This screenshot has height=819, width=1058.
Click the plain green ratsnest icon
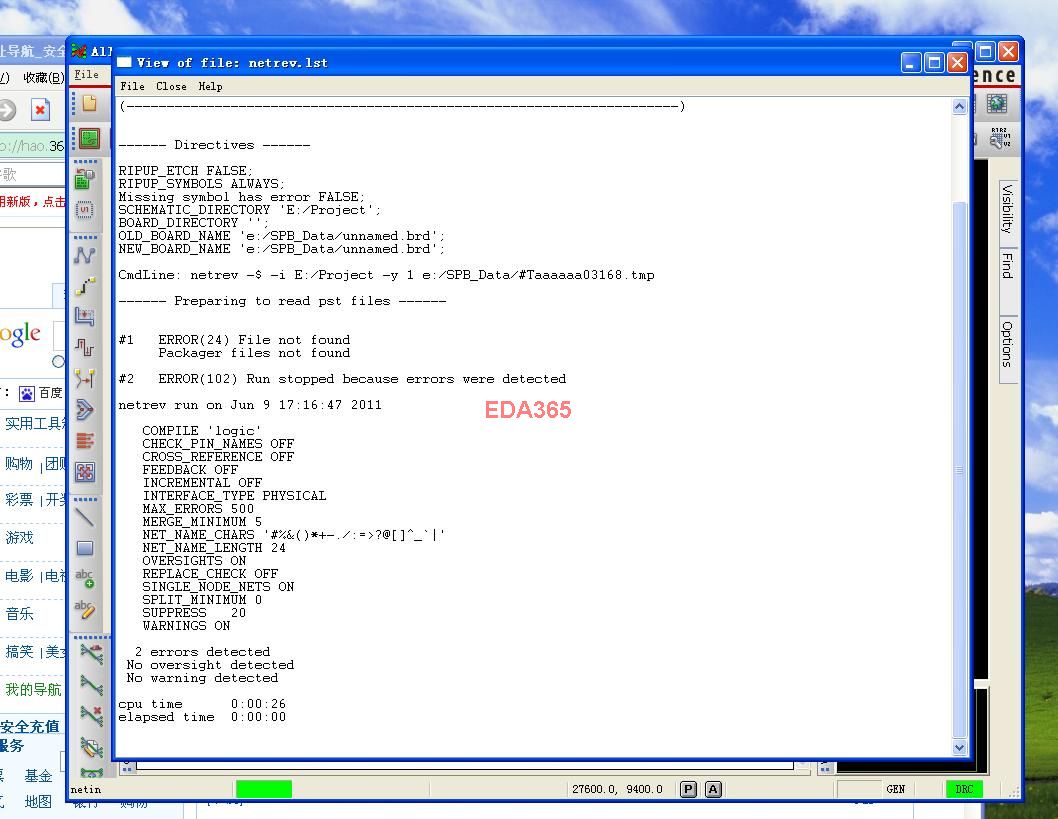point(92,685)
